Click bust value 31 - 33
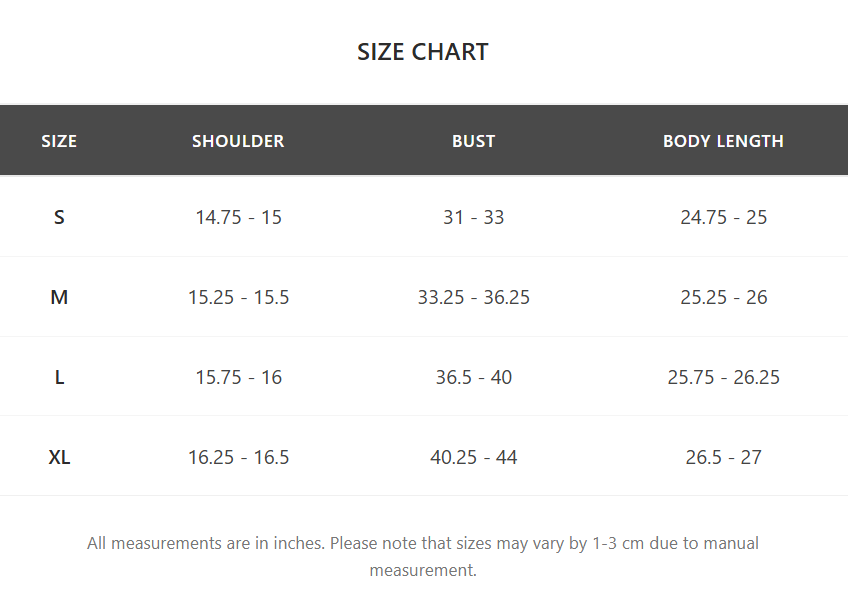 point(473,217)
